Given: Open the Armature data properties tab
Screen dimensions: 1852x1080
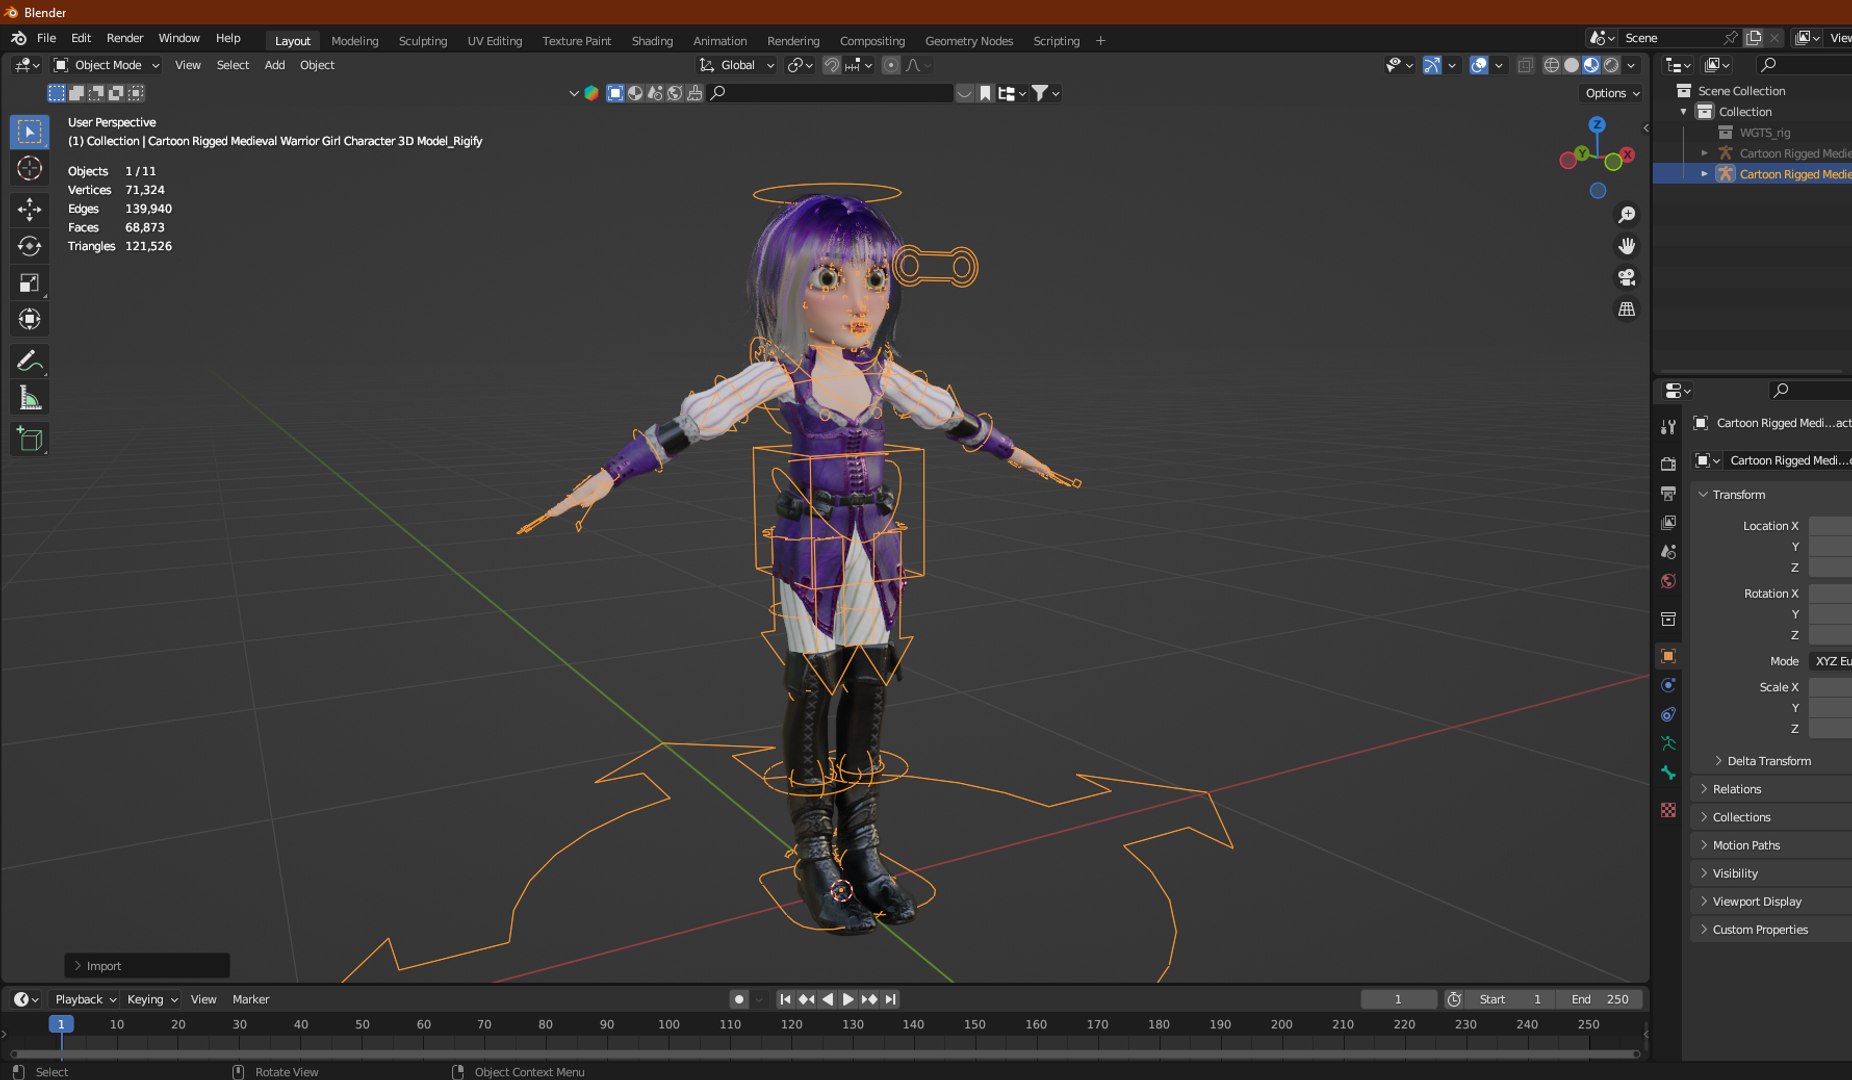Looking at the screenshot, I should point(1668,743).
